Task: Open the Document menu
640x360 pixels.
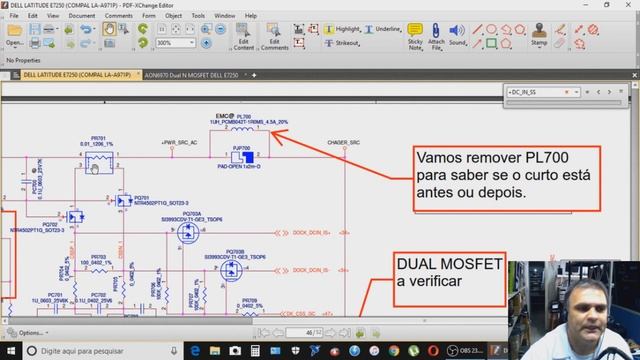Action: tap(82, 16)
